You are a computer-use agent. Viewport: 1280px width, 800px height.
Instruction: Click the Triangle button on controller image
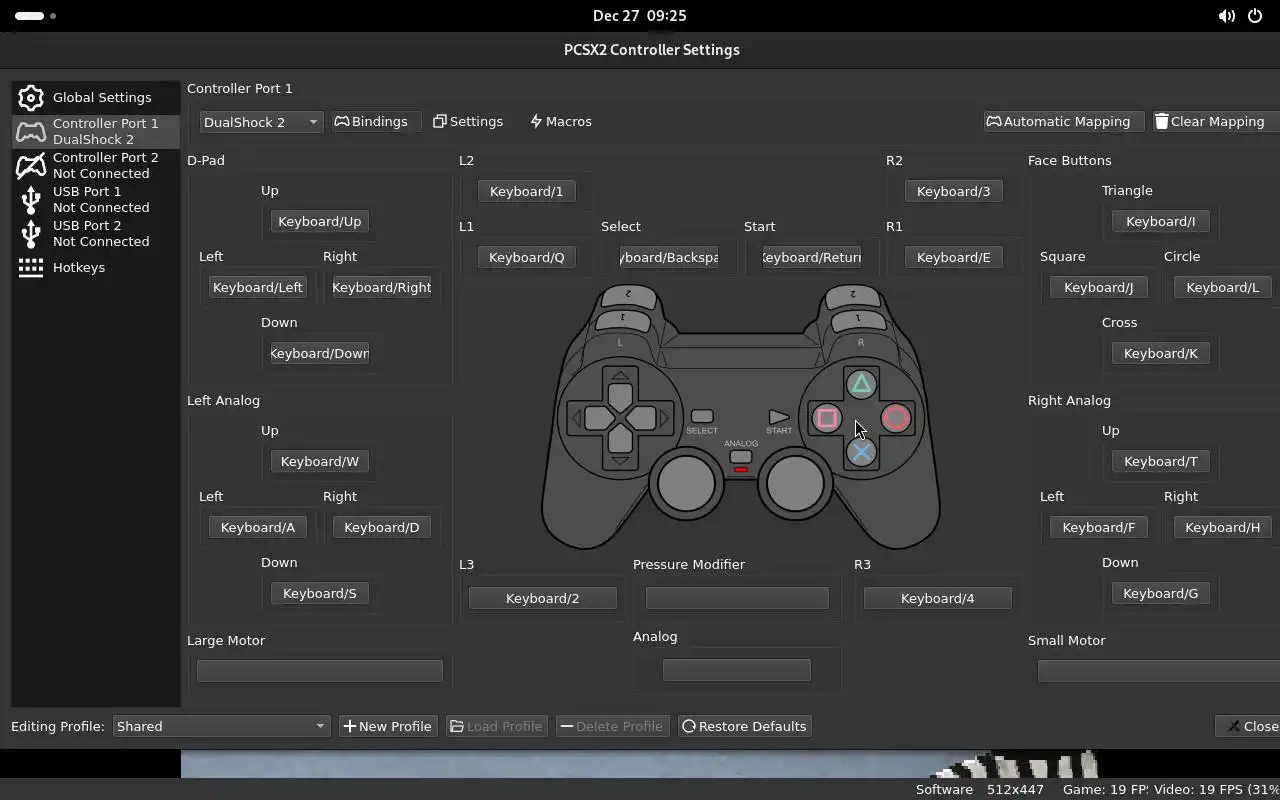pos(861,384)
